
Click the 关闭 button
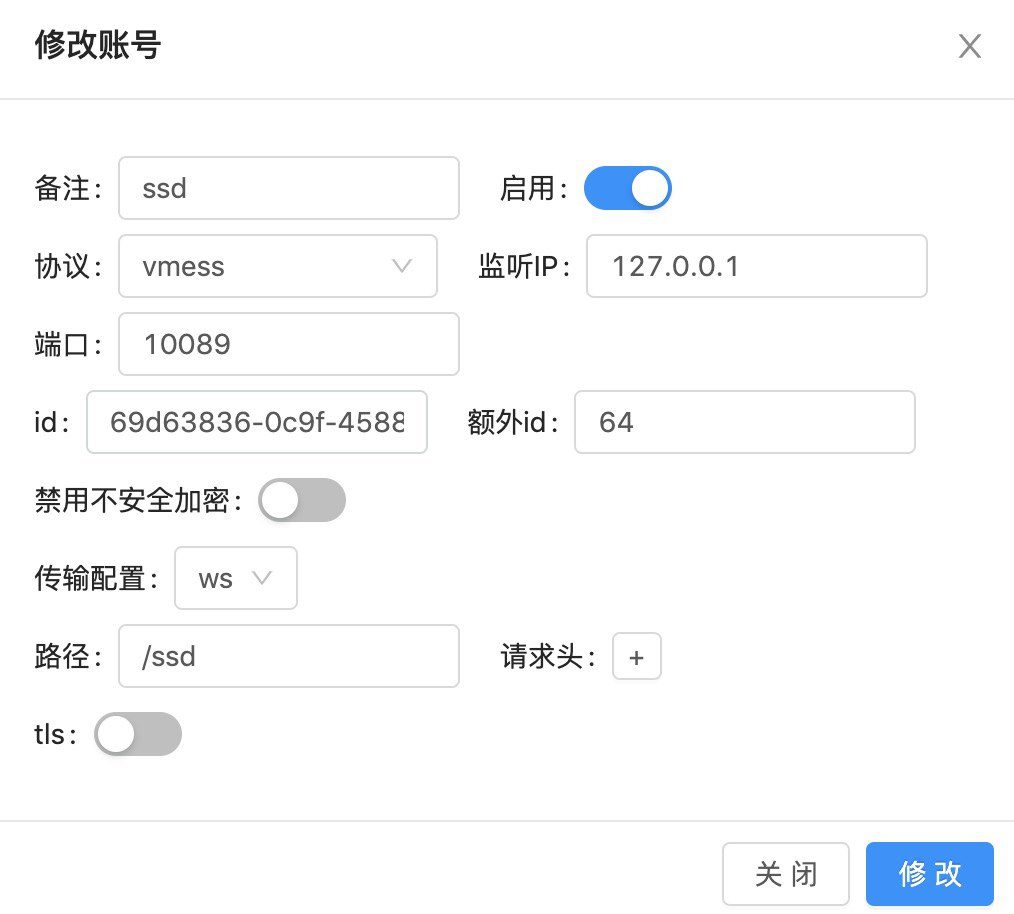pyautogui.click(x=785, y=874)
